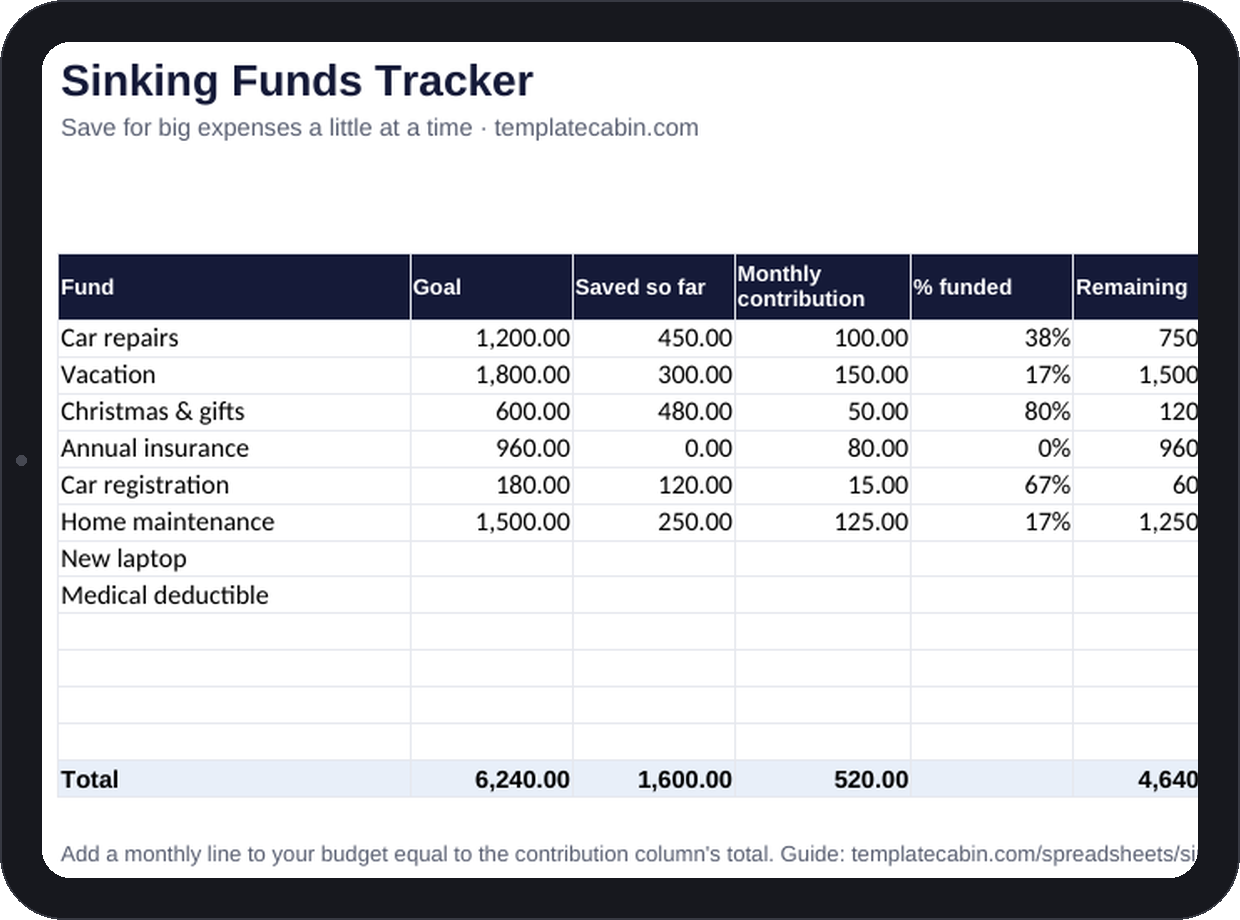This screenshot has width=1240, height=920.
Task: Click the Car repairs fund cell
Action: [235, 338]
